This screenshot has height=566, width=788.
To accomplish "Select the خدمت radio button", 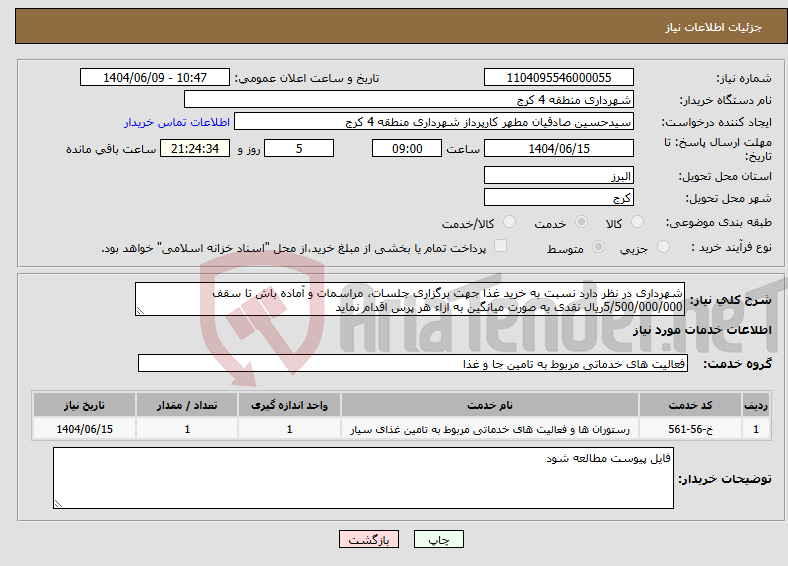I will point(581,222).
